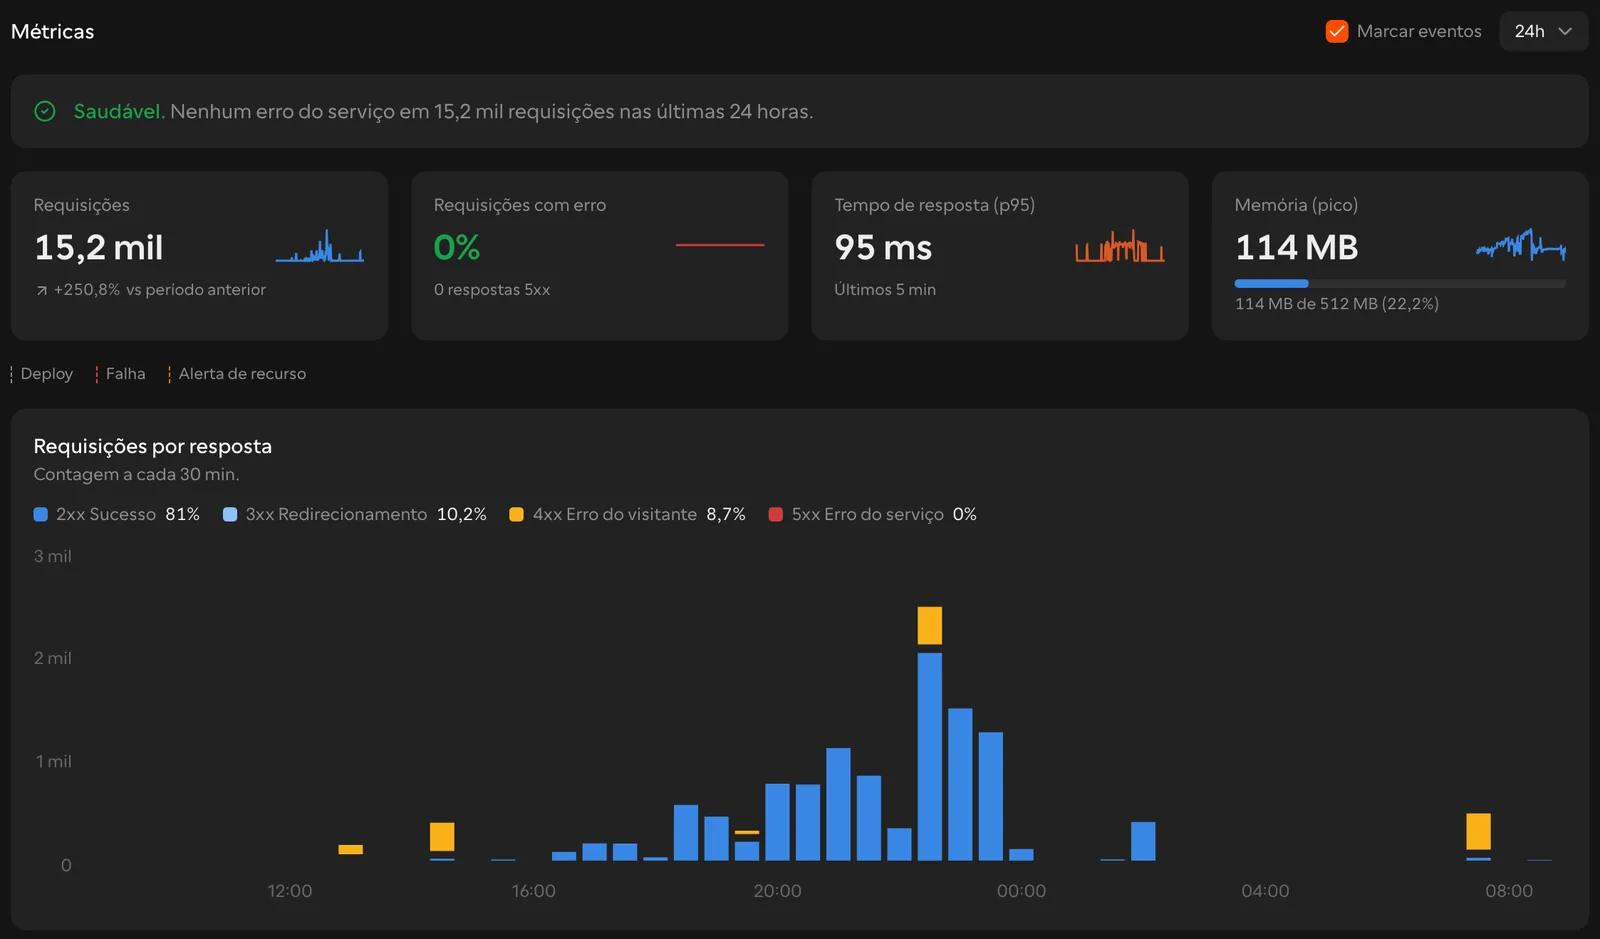Click the 'Últimos 5 min' text

click(885, 290)
